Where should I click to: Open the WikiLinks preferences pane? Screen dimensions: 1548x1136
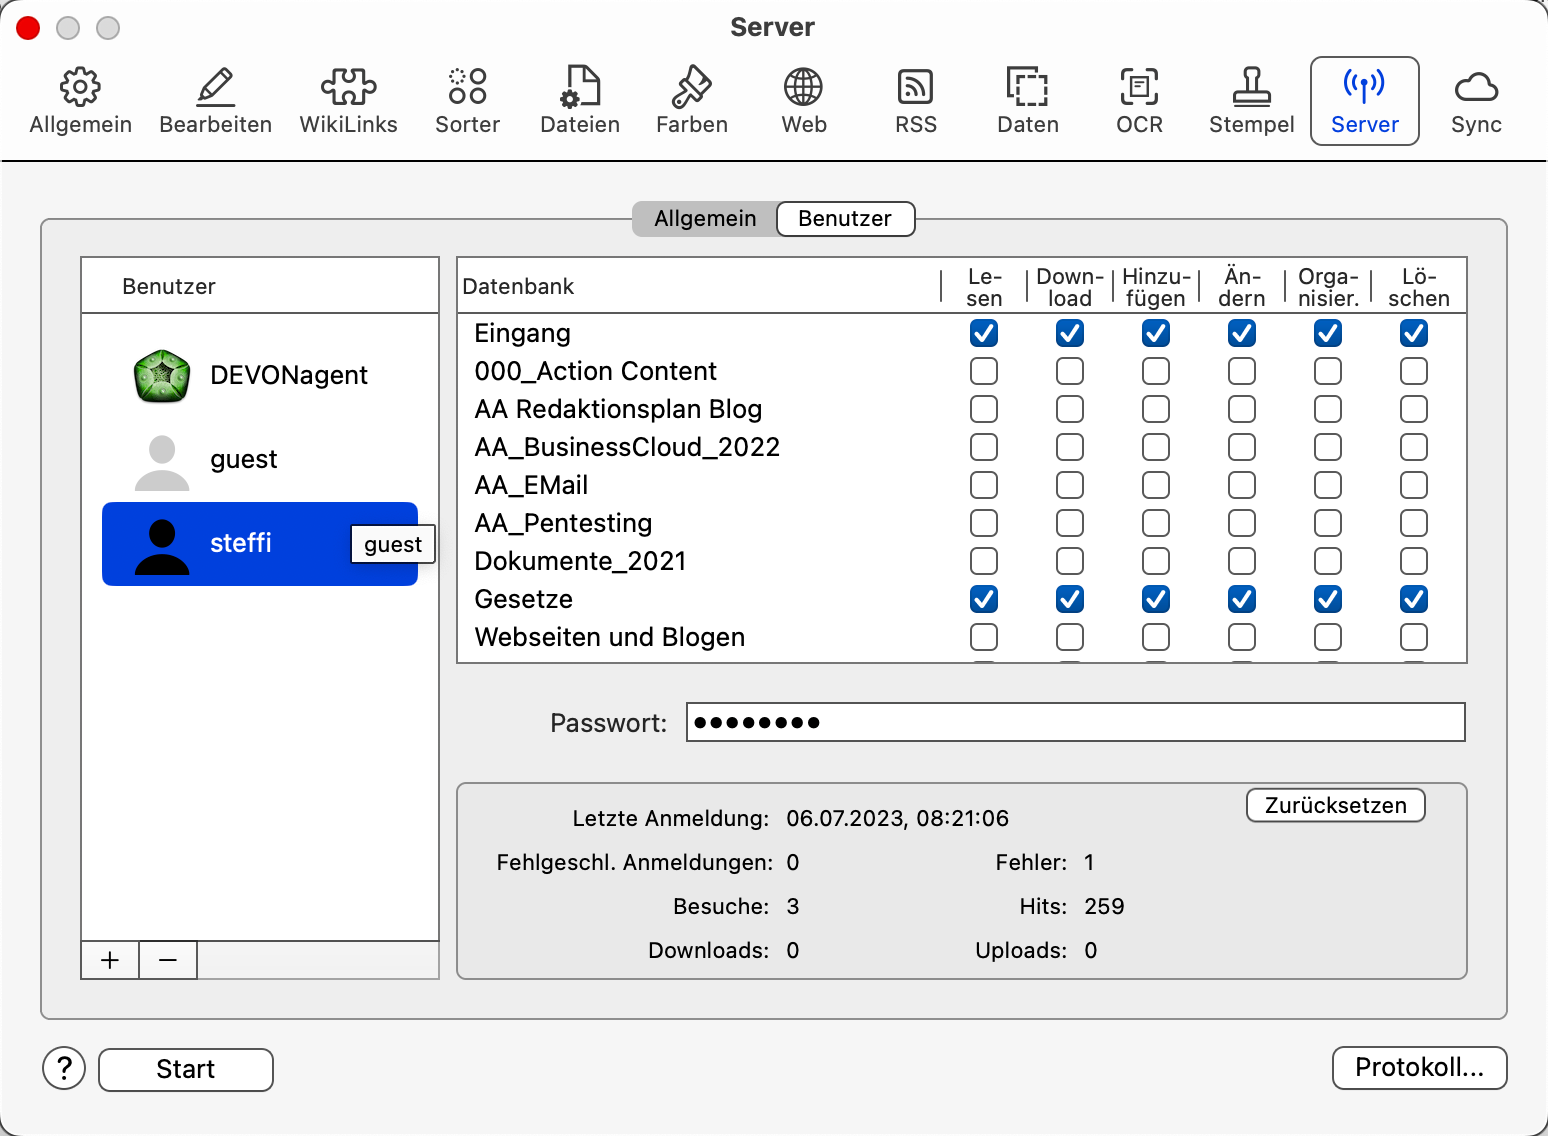(348, 101)
